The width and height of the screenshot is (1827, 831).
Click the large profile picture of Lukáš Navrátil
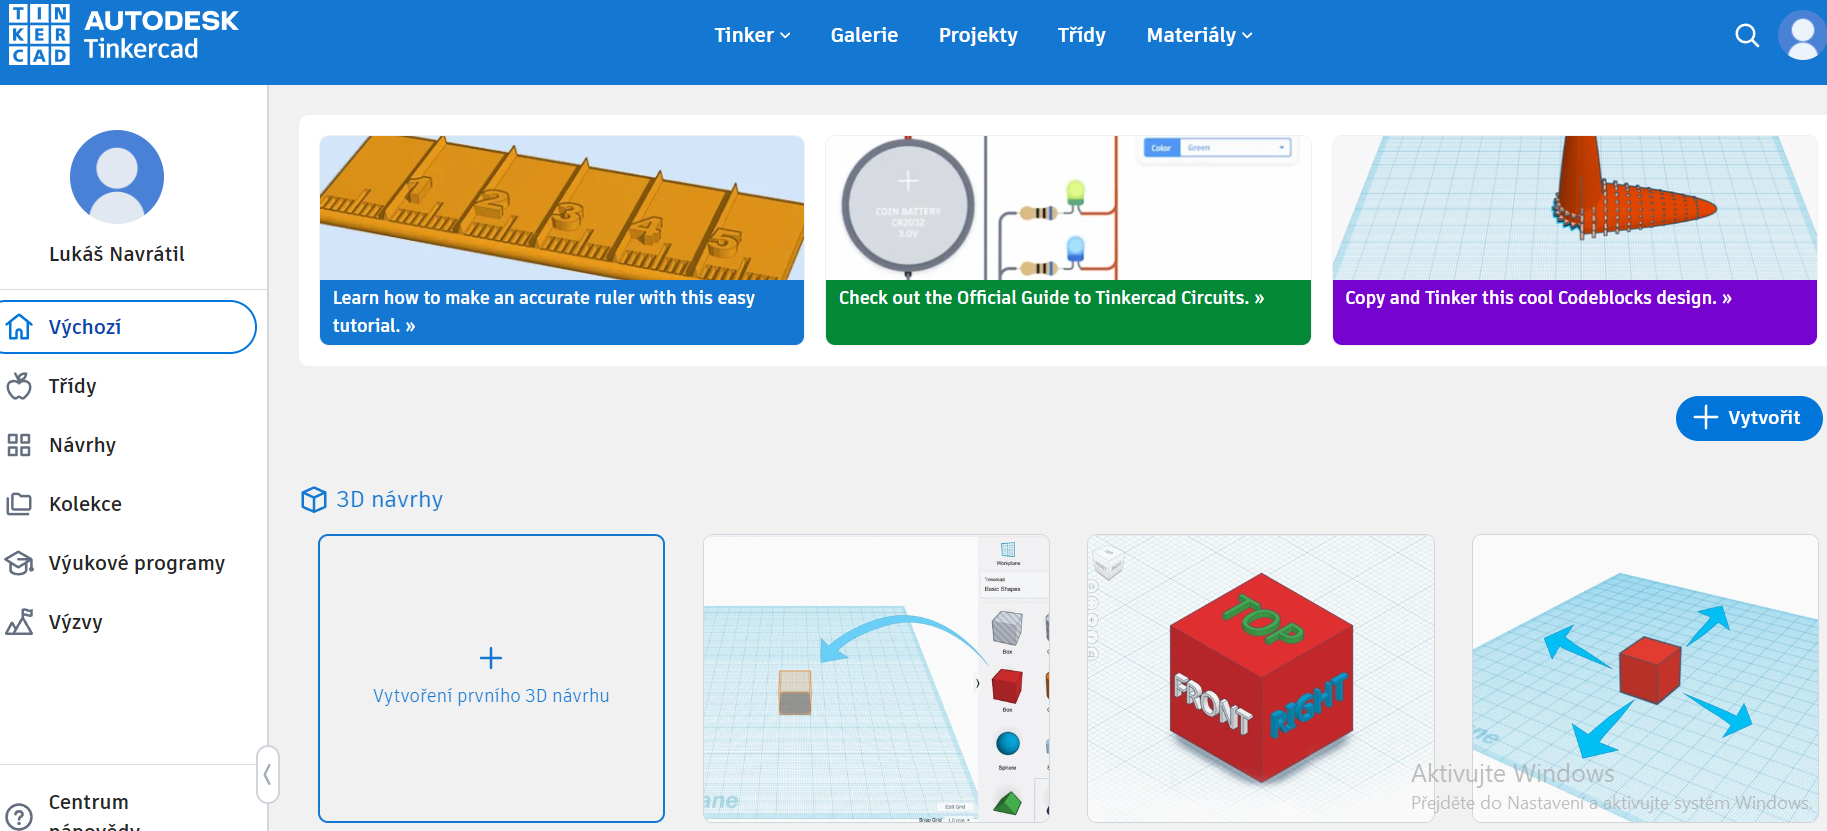(x=117, y=177)
